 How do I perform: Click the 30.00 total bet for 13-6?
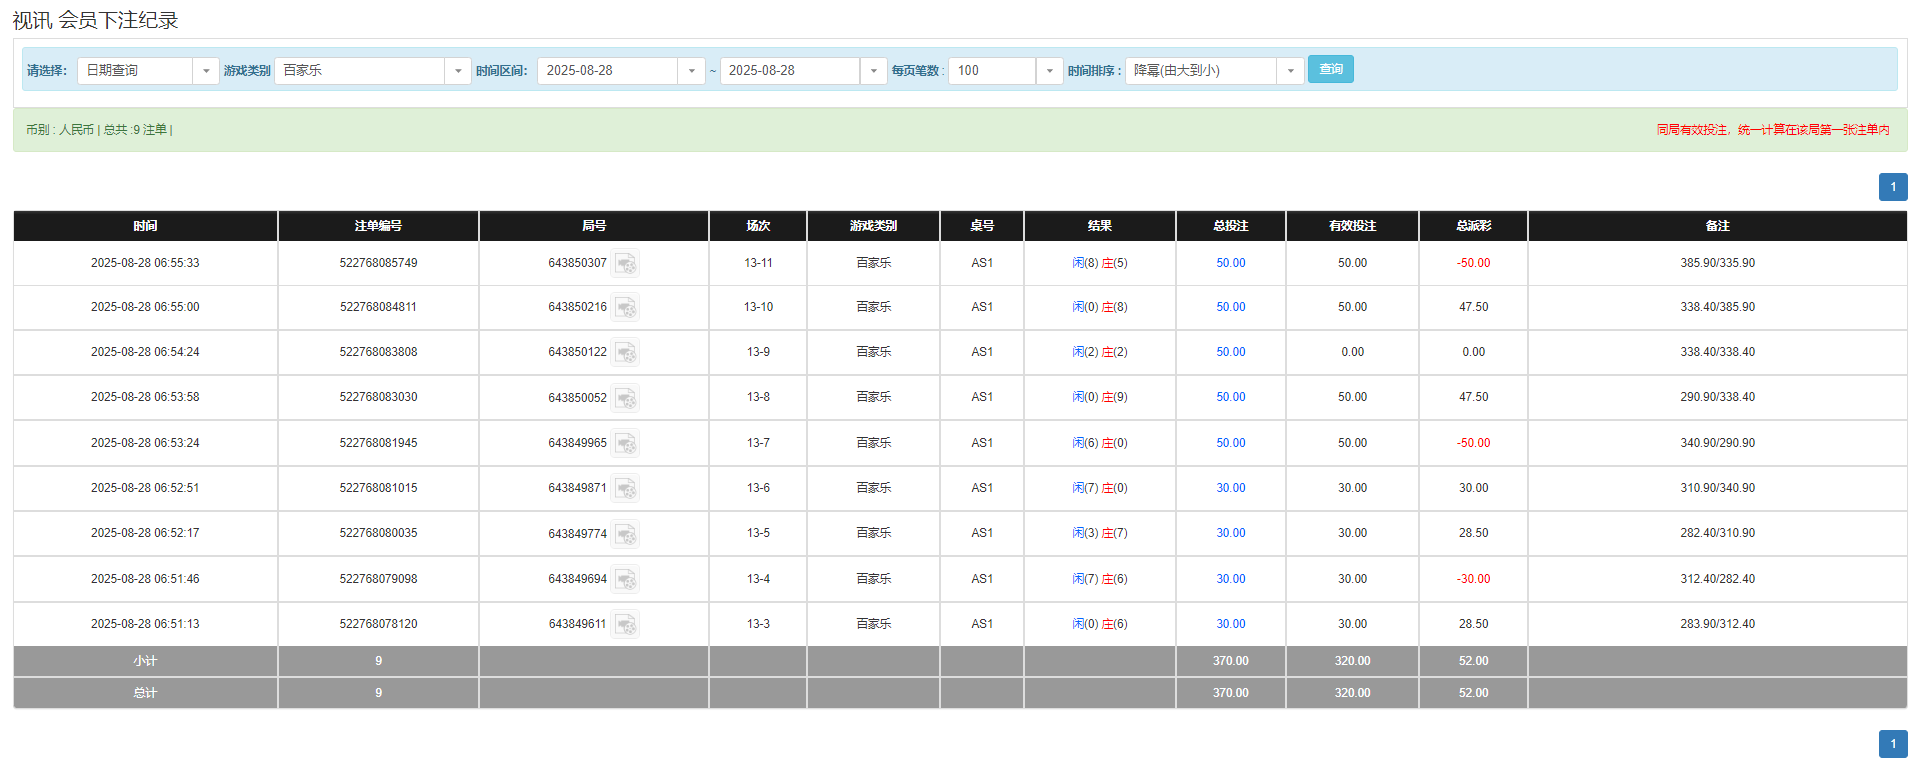1231,488
